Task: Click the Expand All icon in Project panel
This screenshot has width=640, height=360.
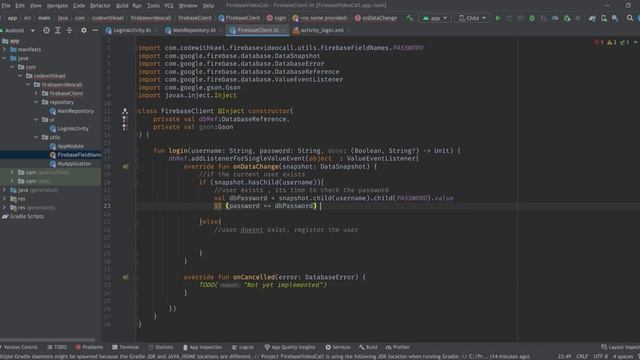Action: click(58, 30)
